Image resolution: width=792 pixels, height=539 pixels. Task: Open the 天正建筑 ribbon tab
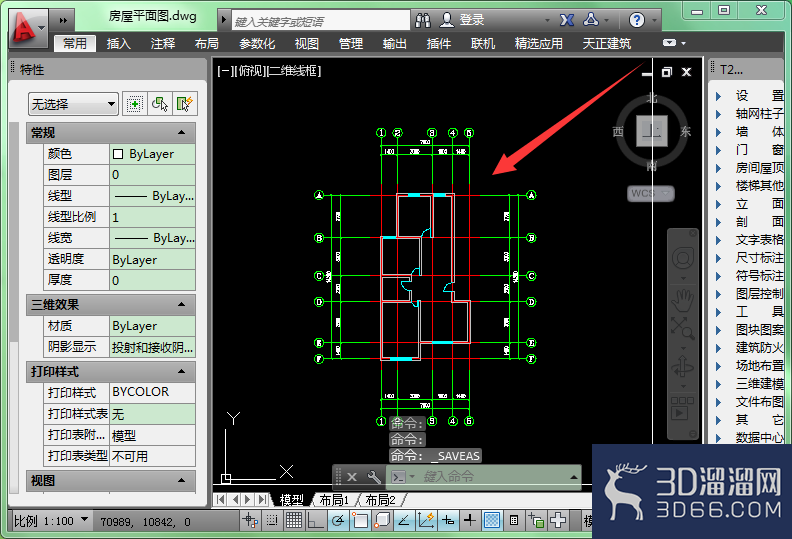607,43
